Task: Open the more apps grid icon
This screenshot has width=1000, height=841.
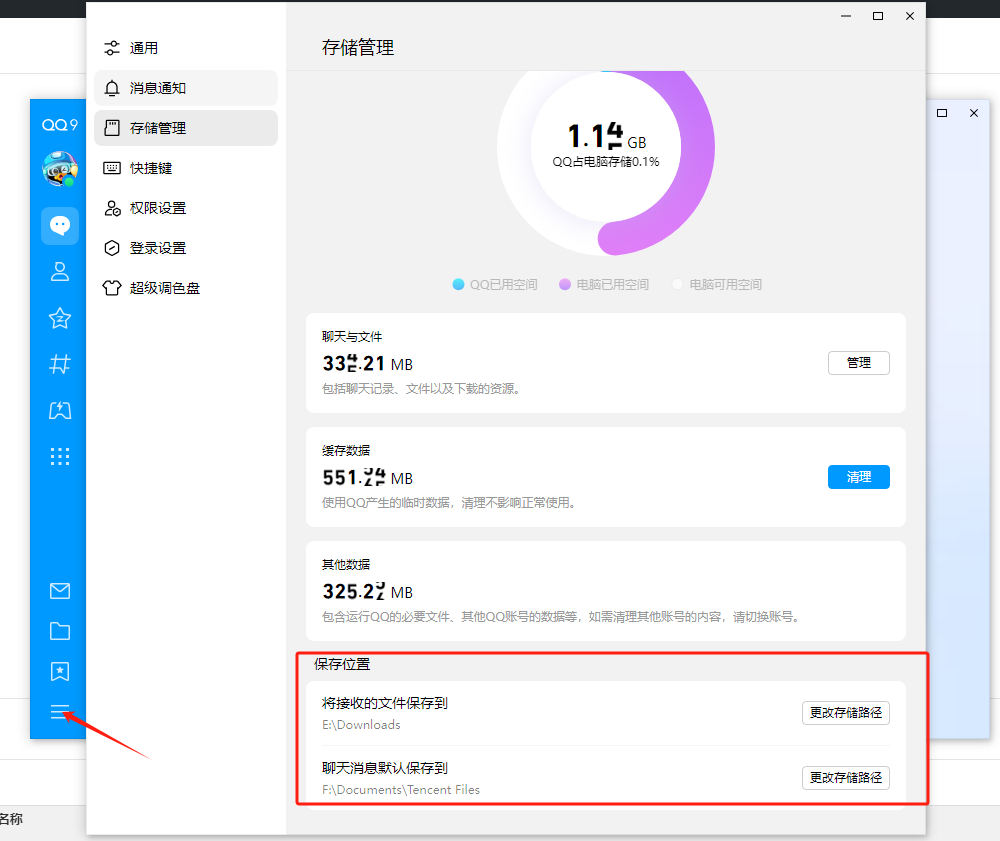Action: 60,457
